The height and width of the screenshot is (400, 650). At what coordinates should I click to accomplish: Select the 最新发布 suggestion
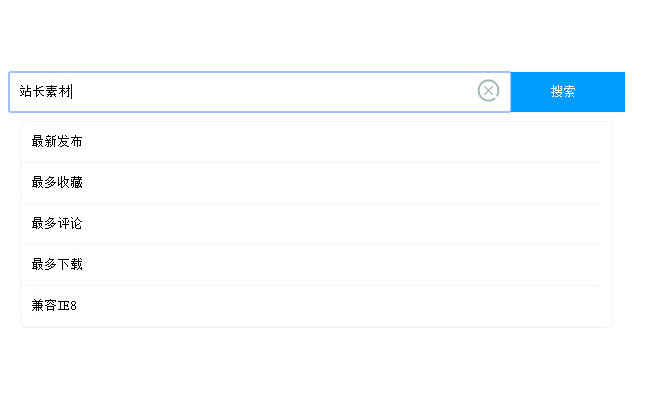click(x=58, y=142)
